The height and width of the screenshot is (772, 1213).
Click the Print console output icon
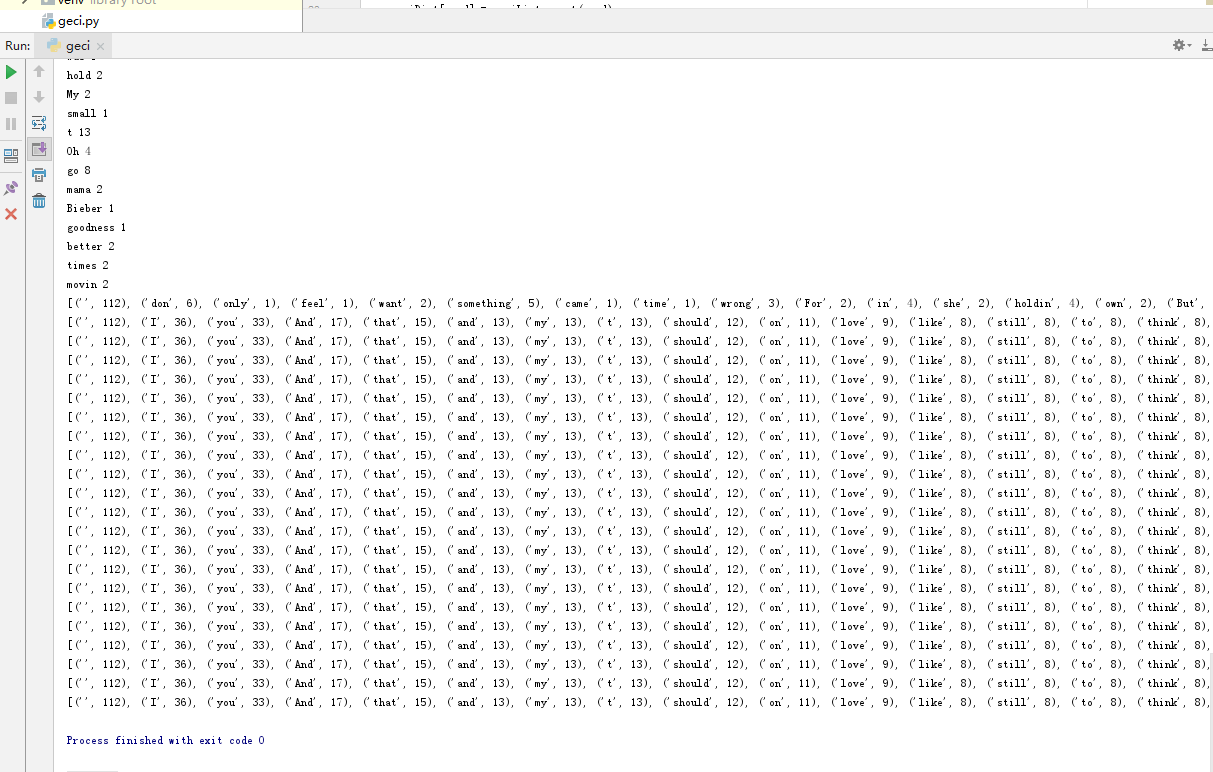pos(39,175)
